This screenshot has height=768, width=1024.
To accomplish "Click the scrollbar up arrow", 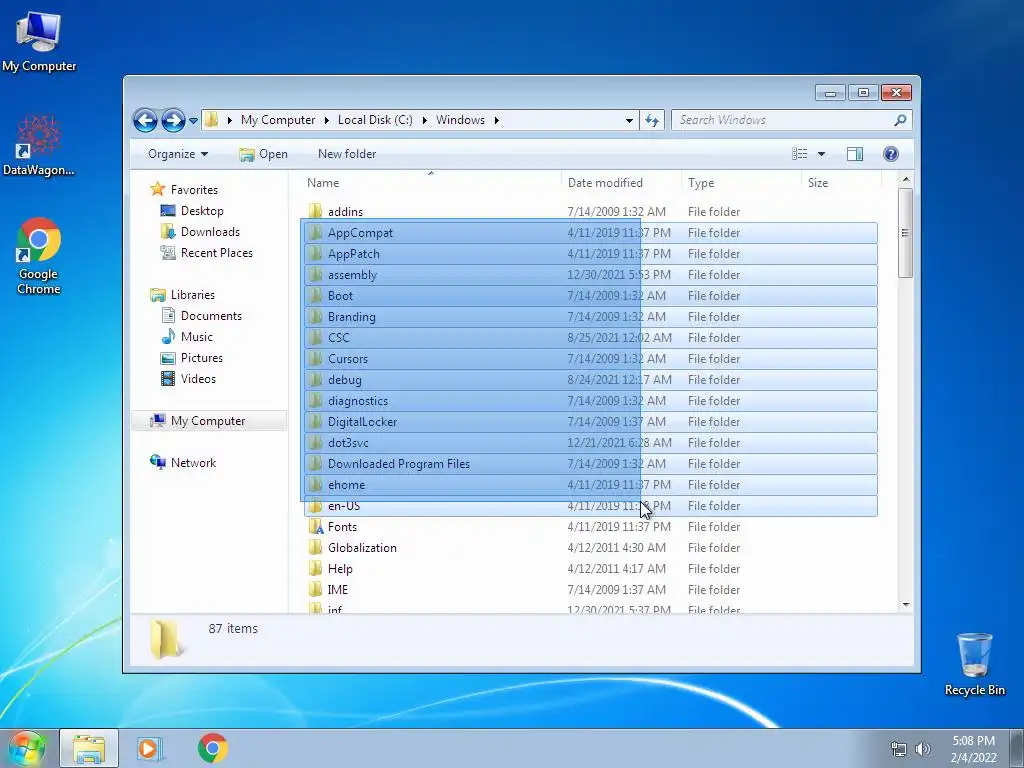I will [x=905, y=179].
